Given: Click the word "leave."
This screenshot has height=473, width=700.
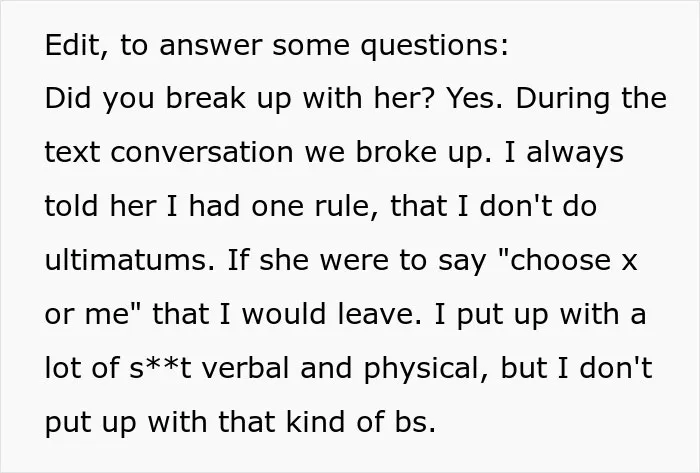Looking at the screenshot, I should (x=379, y=314).
